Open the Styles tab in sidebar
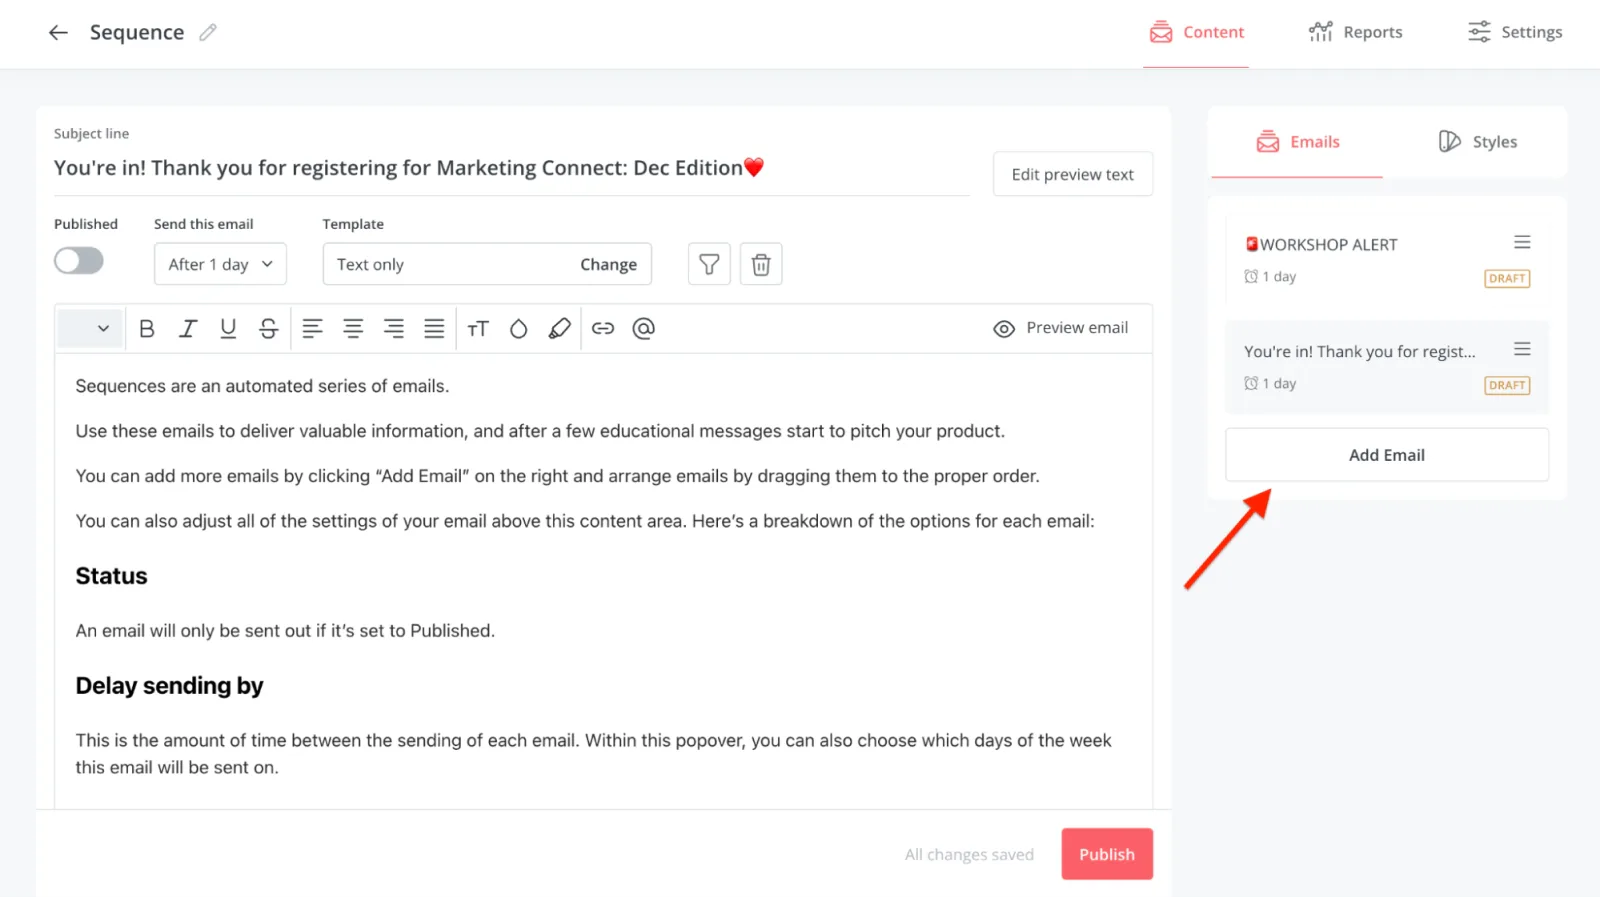1600x897 pixels. coord(1477,142)
